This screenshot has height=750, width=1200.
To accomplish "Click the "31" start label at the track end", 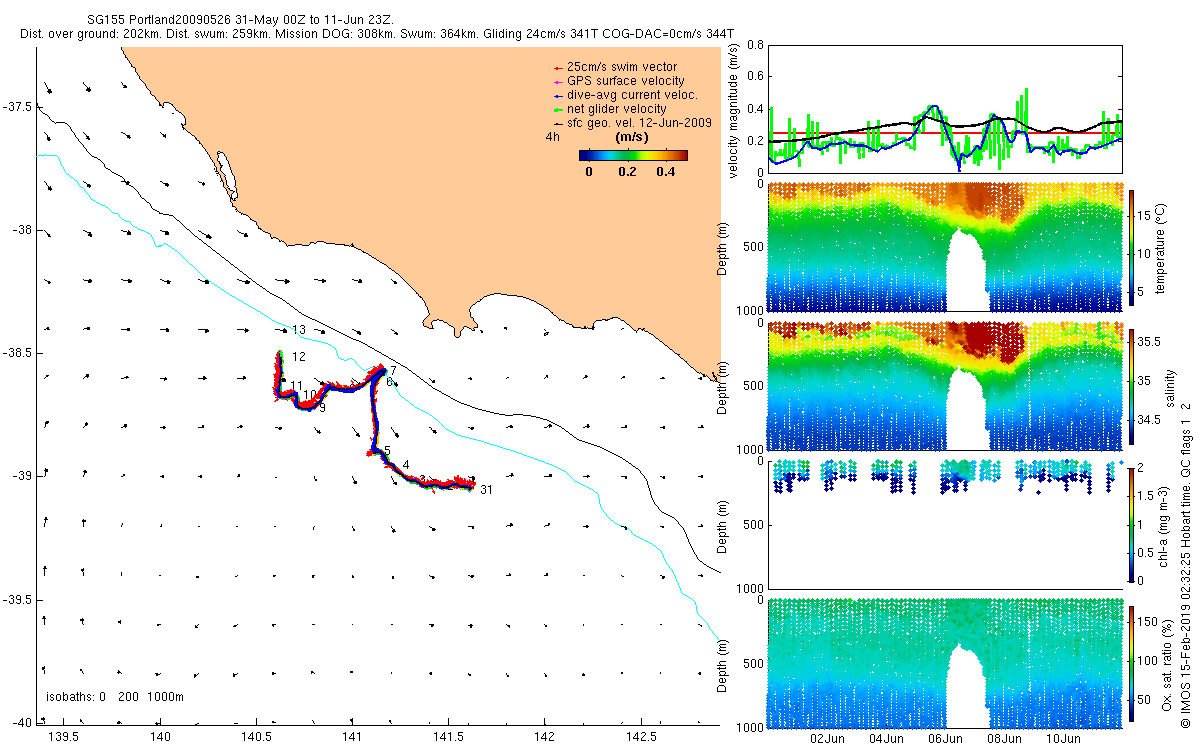I will 487,490.
